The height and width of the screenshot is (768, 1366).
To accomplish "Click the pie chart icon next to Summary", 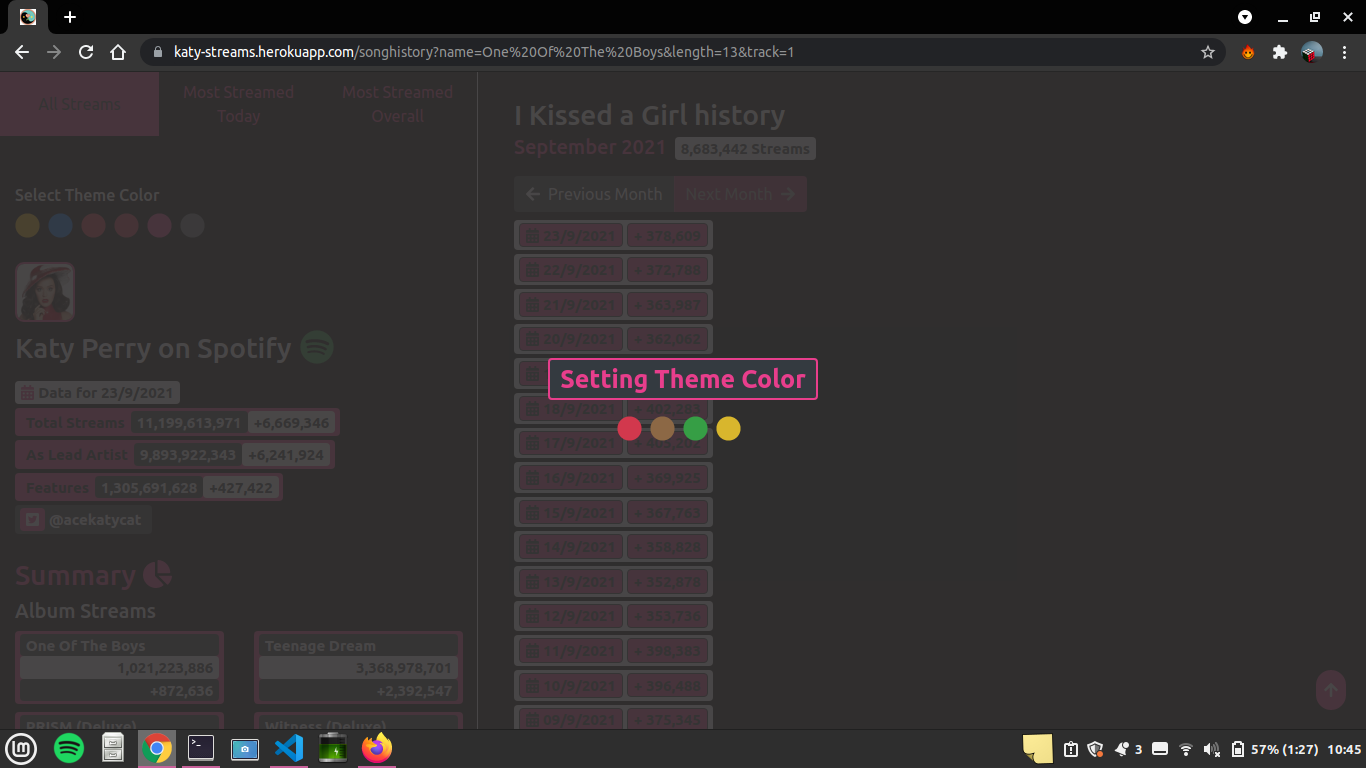I will pos(157,575).
